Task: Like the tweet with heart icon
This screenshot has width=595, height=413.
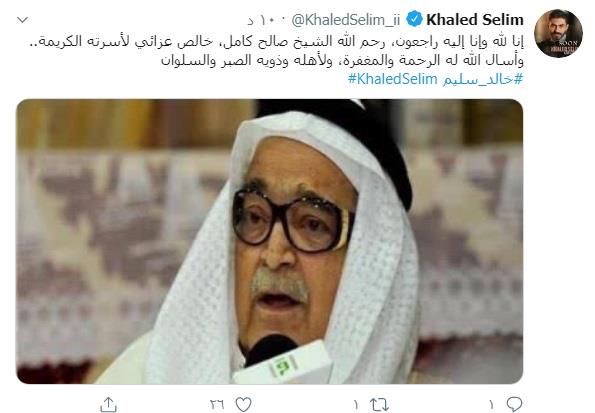Action: point(243,404)
